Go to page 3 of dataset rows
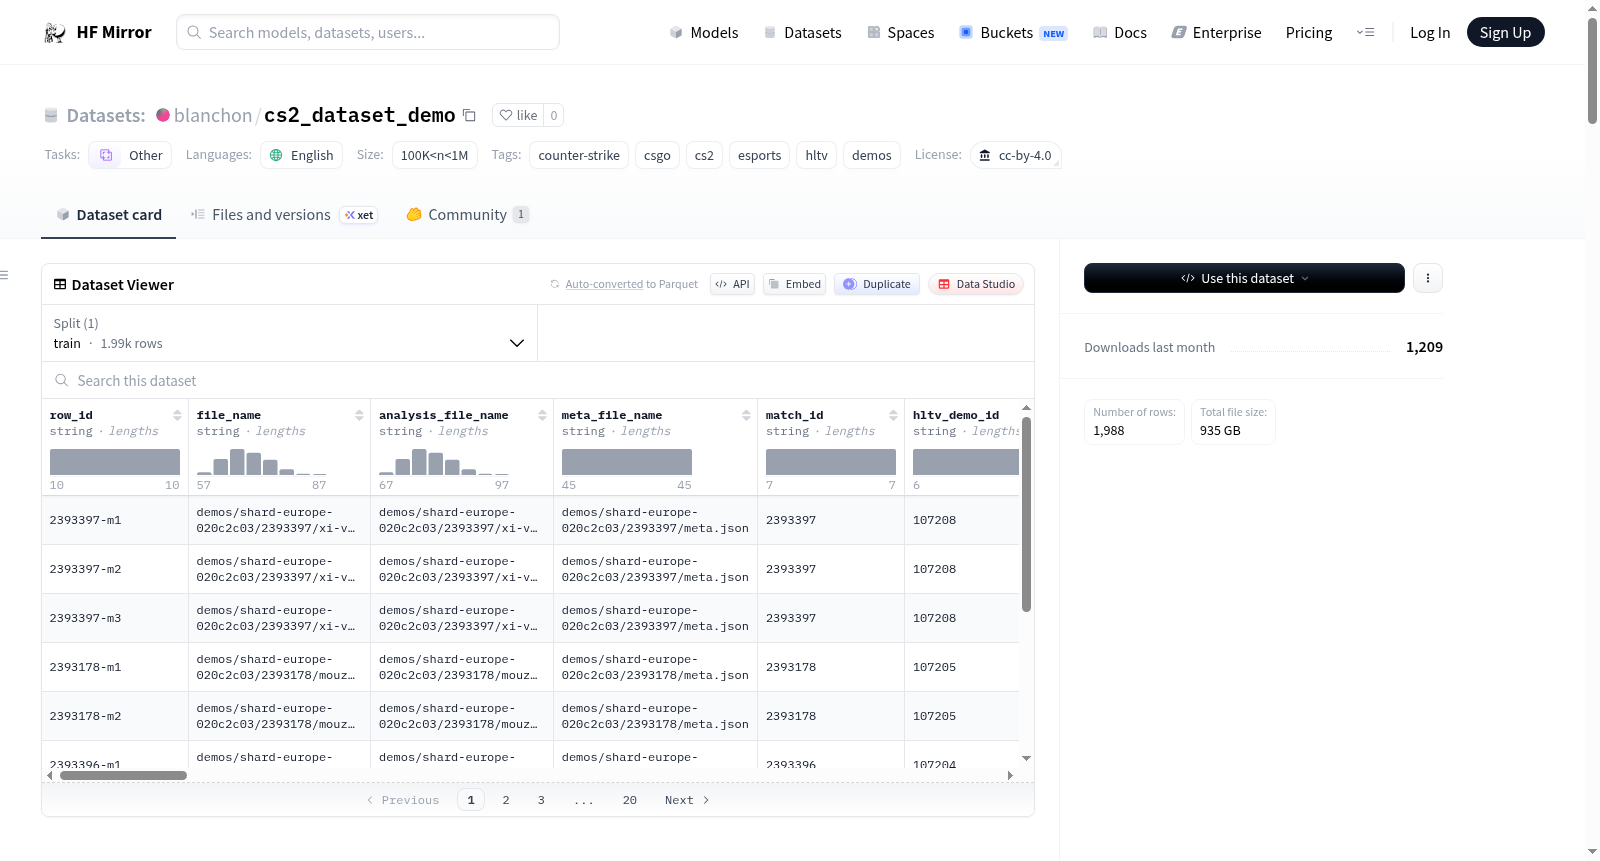The width and height of the screenshot is (1600, 861). [x=541, y=800]
